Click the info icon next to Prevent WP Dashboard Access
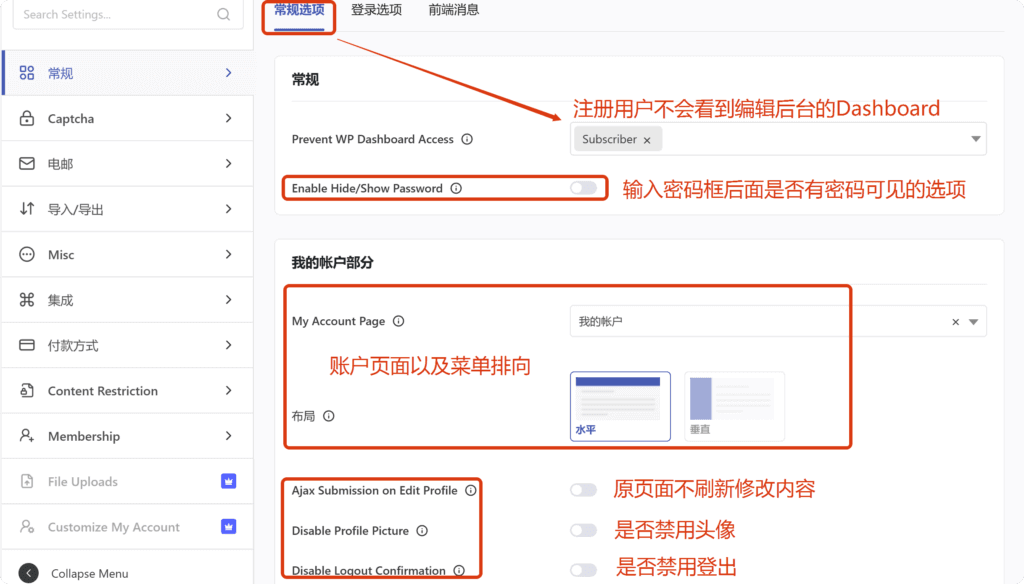This screenshot has height=584, width=1024. pyautogui.click(x=467, y=139)
